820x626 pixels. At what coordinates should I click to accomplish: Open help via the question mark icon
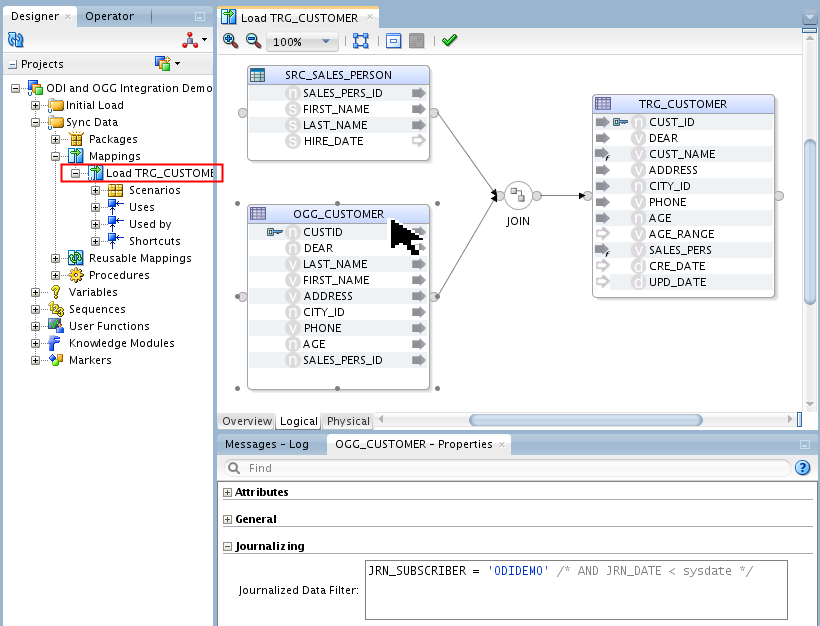[803, 467]
